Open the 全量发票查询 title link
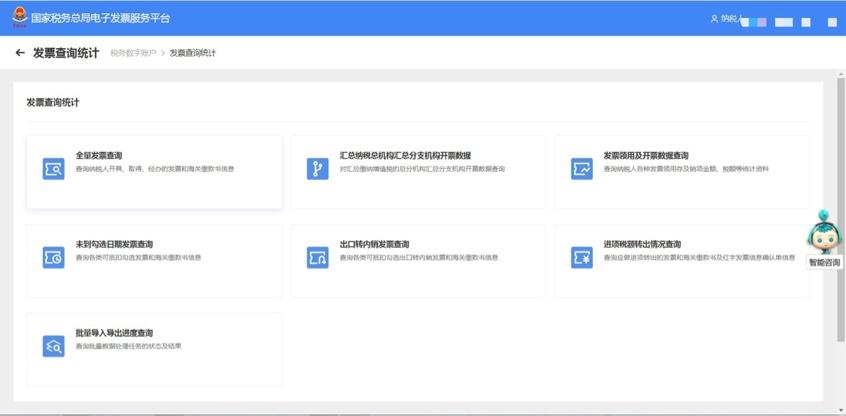 tap(99, 156)
